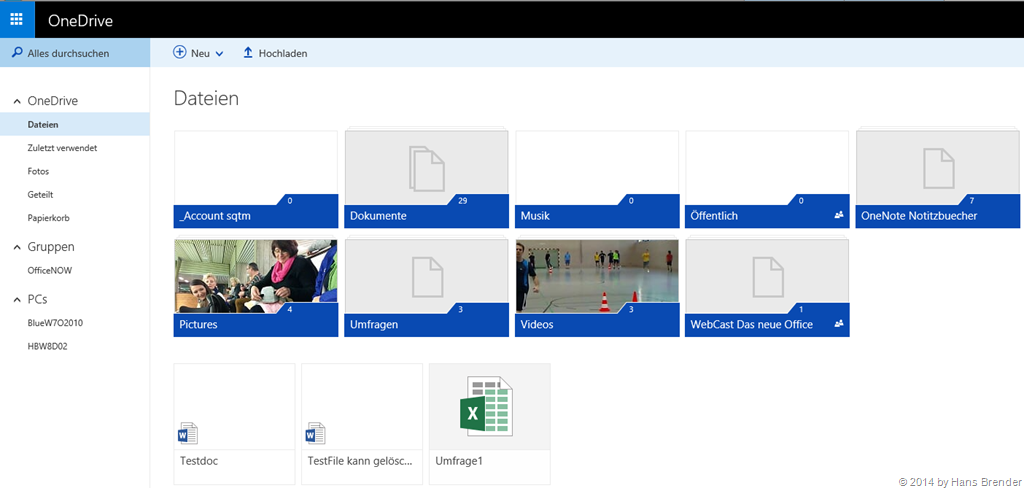Image resolution: width=1024 pixels, height=488 pixels.
Task: Open the Umfrage1 Excel file icon
Action: tap(488, 407)
